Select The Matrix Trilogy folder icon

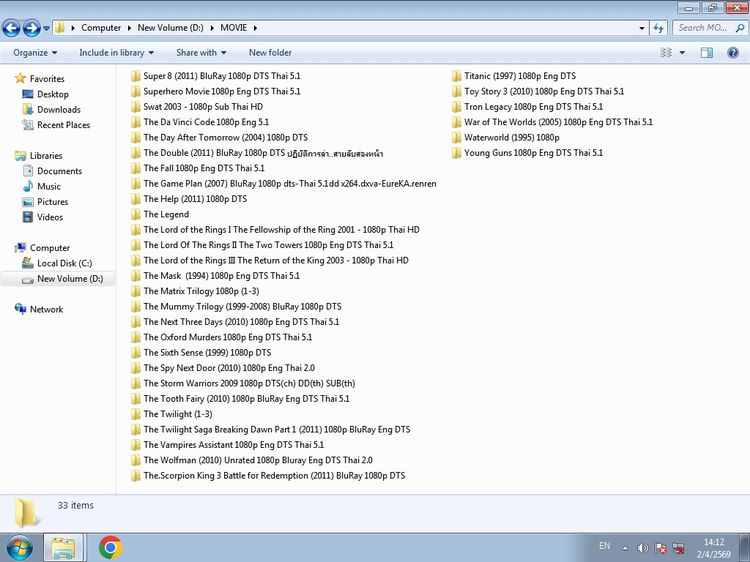click(x=135, y=291)
